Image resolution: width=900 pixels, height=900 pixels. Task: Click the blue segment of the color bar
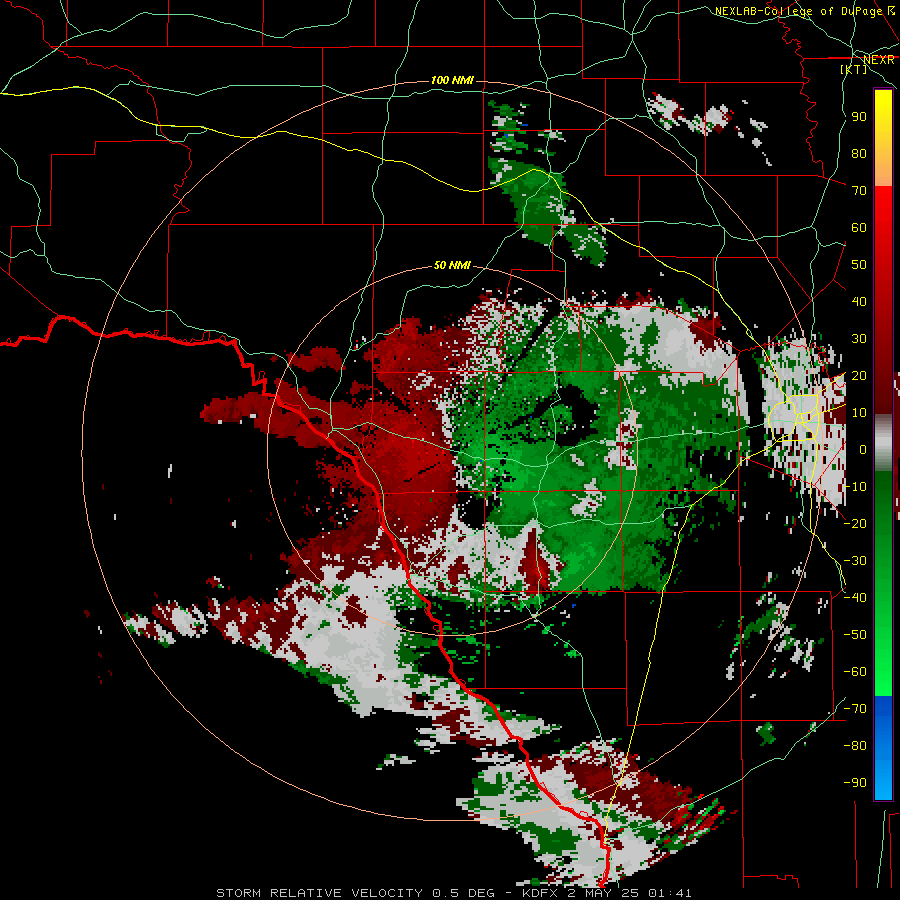pyautogui.click(x=883, y=747)
